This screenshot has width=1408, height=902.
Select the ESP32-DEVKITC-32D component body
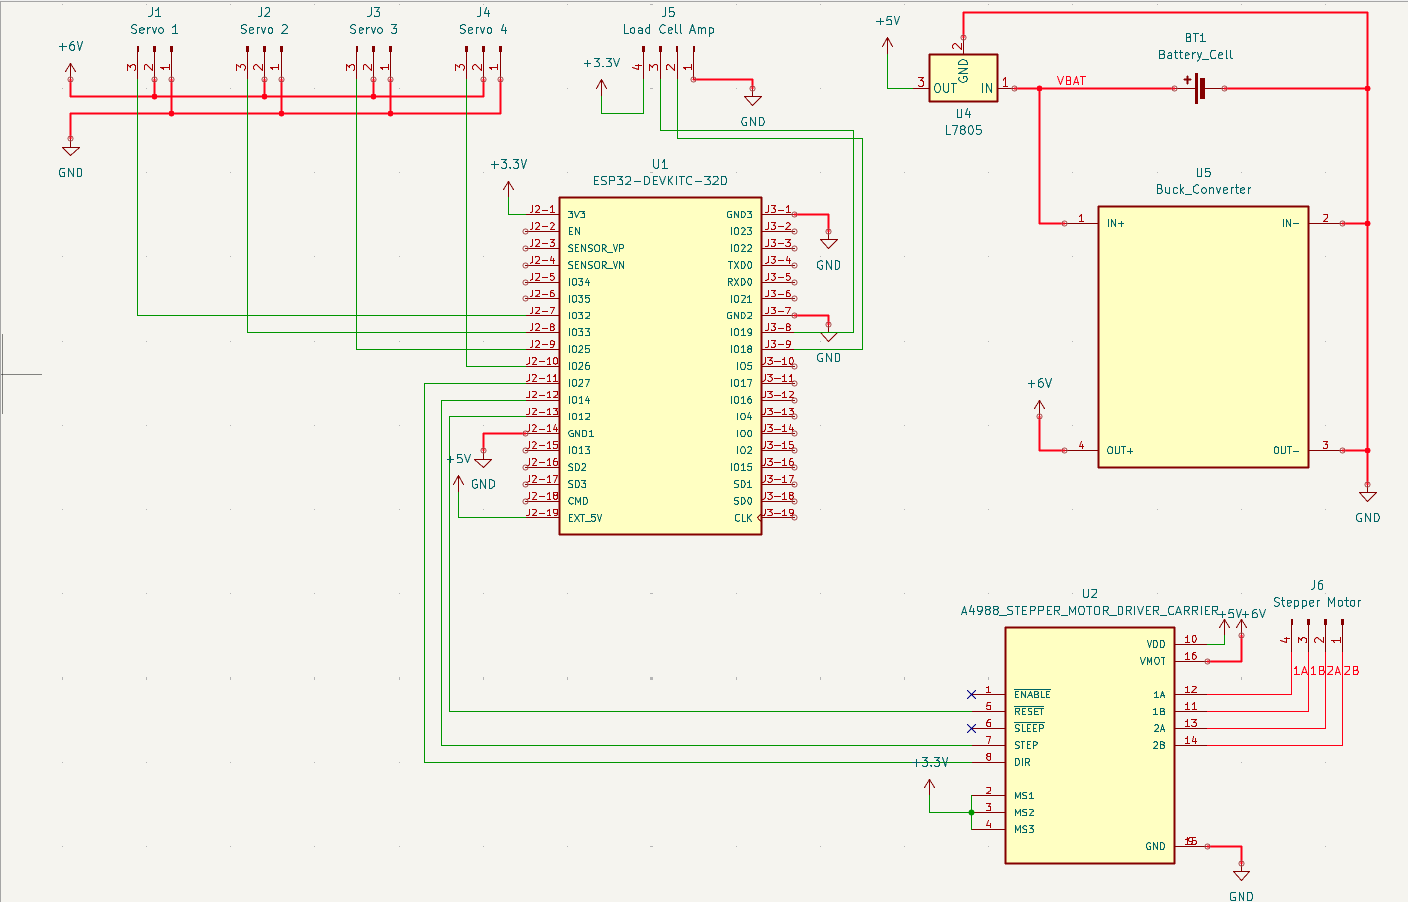coord(660,366)
